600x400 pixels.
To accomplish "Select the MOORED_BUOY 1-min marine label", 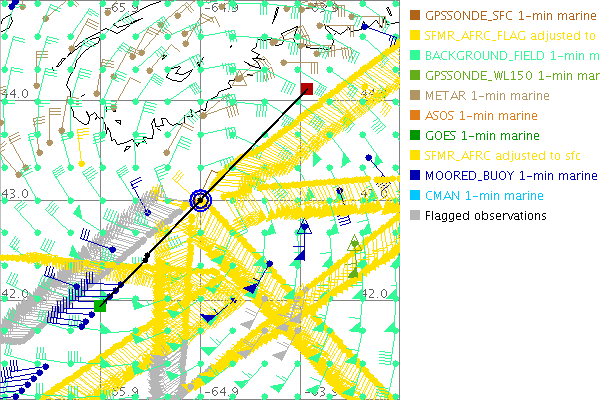I will [511, 175].
